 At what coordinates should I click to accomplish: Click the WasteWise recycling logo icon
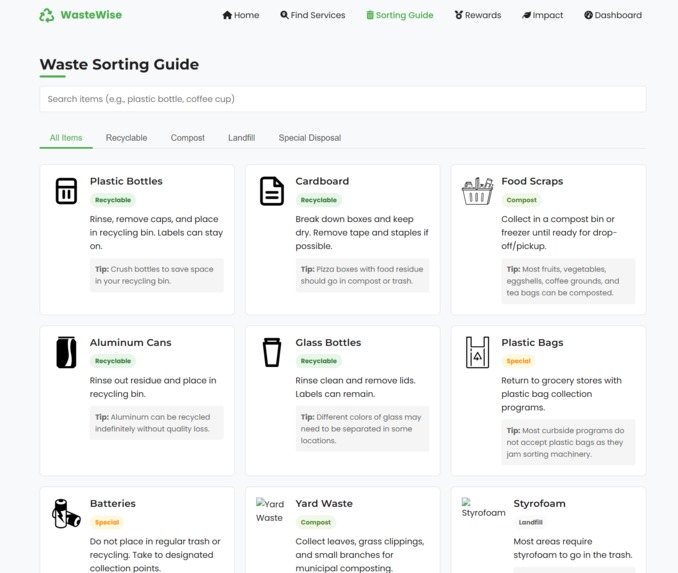click(47, 15)
